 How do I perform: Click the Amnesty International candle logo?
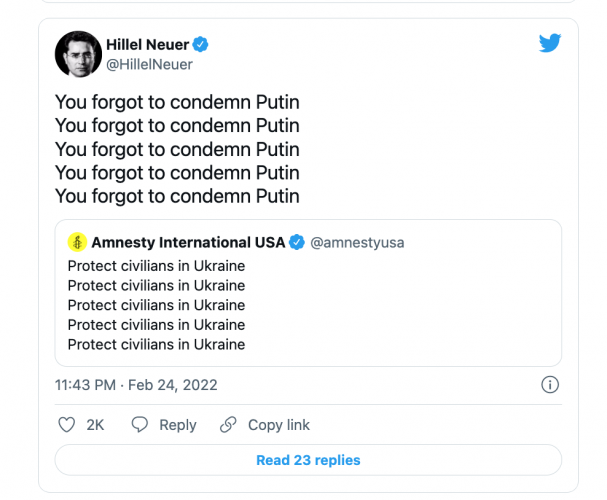pos(77,242)
